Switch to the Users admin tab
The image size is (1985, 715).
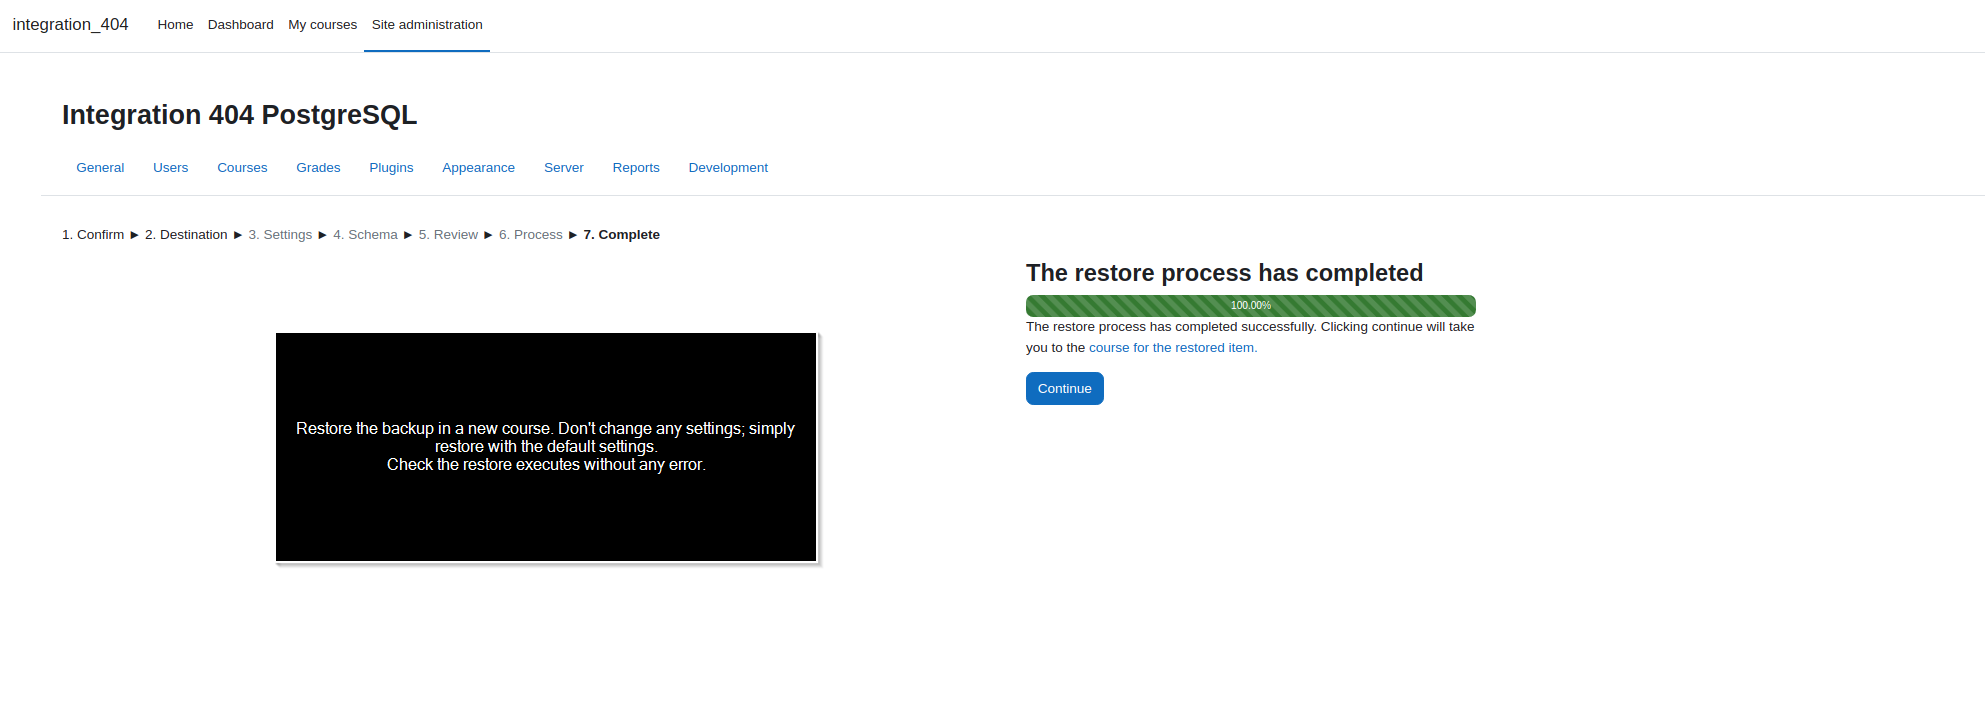pyautogui.click(x=170, y=168)
